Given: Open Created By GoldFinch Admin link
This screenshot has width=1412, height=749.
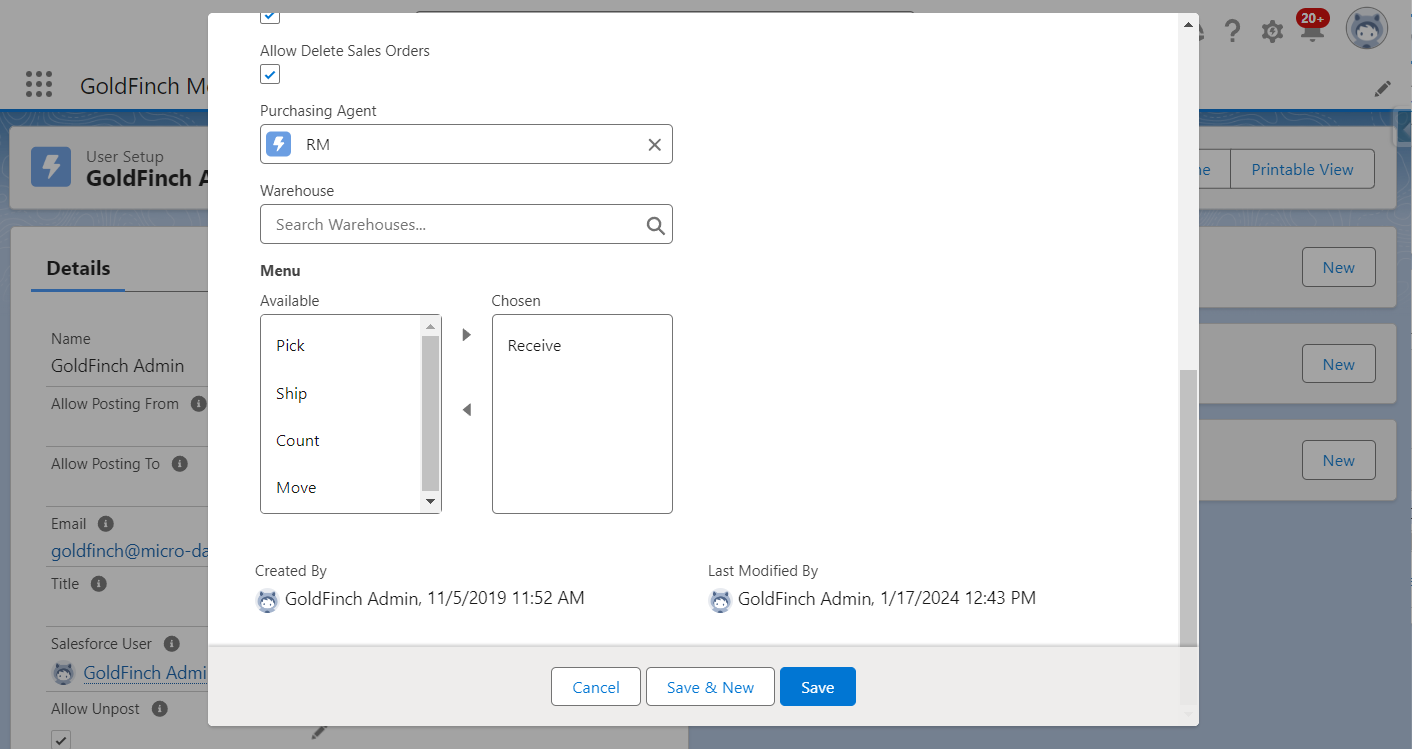Looking at the screenshot, I should click(352, 599).
